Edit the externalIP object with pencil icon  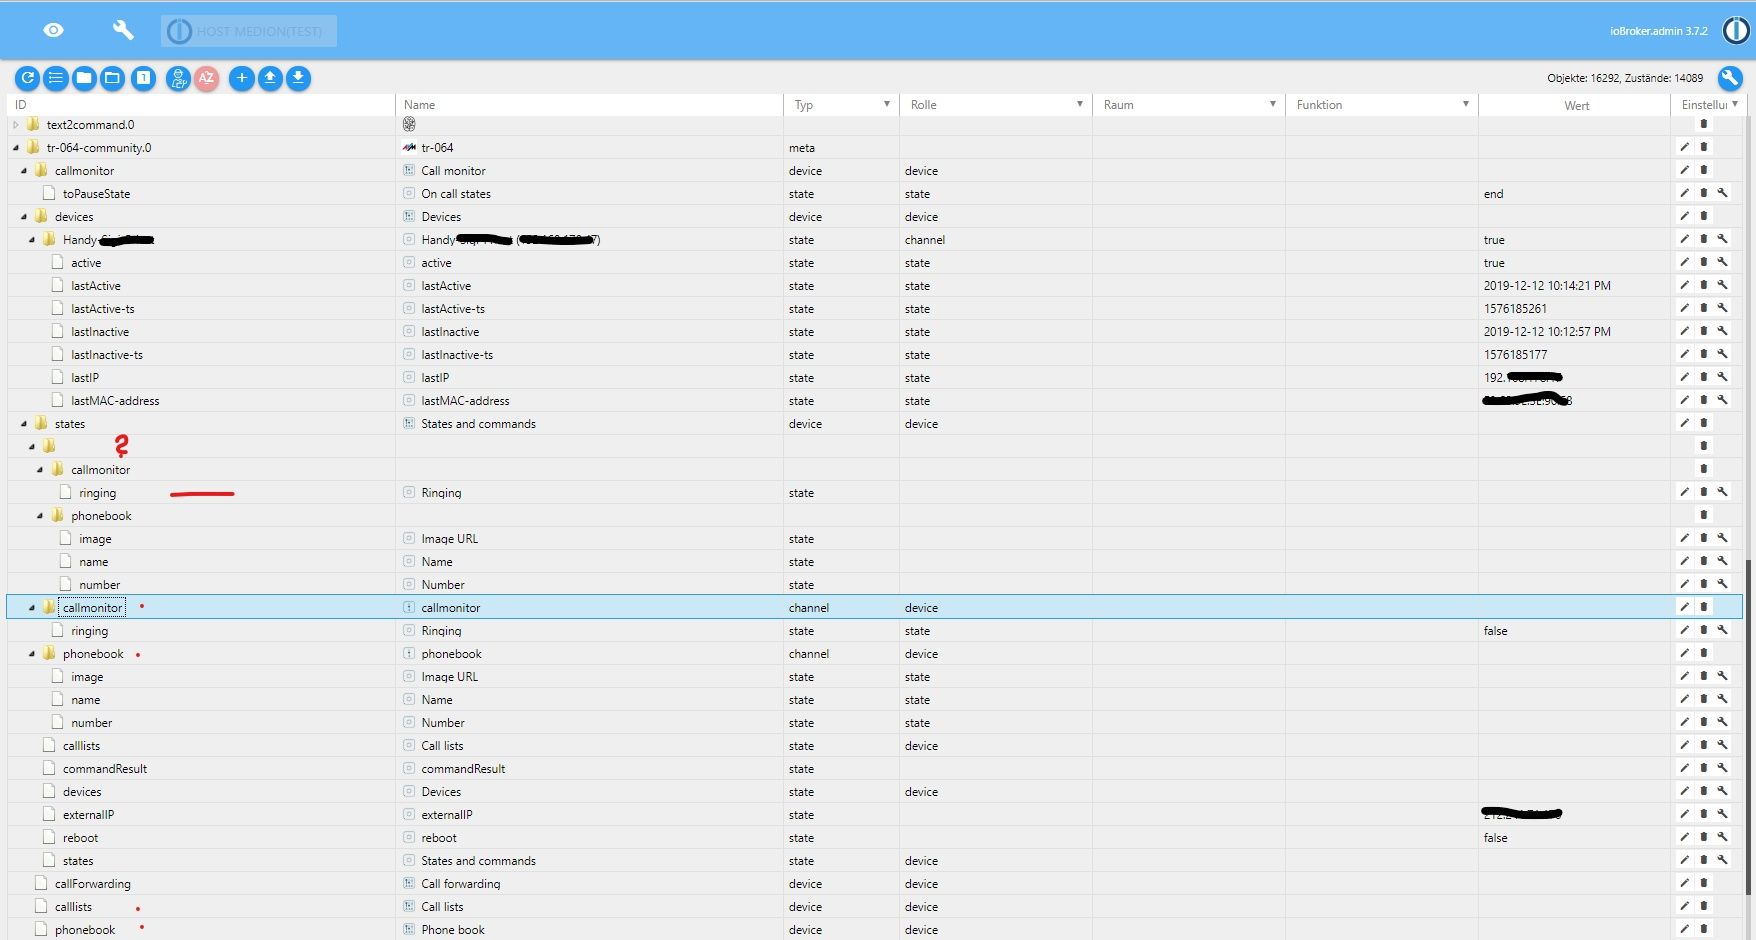[1685, 814]
